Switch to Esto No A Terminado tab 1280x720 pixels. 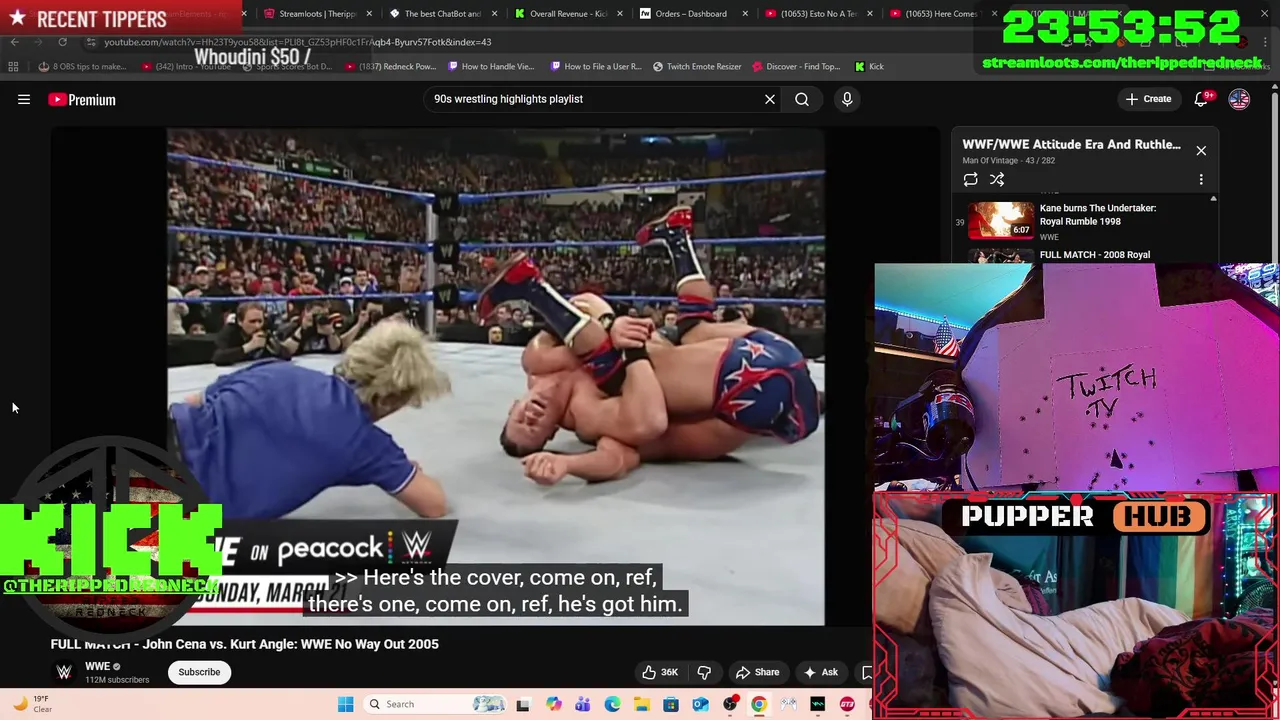tap(817, 14)
